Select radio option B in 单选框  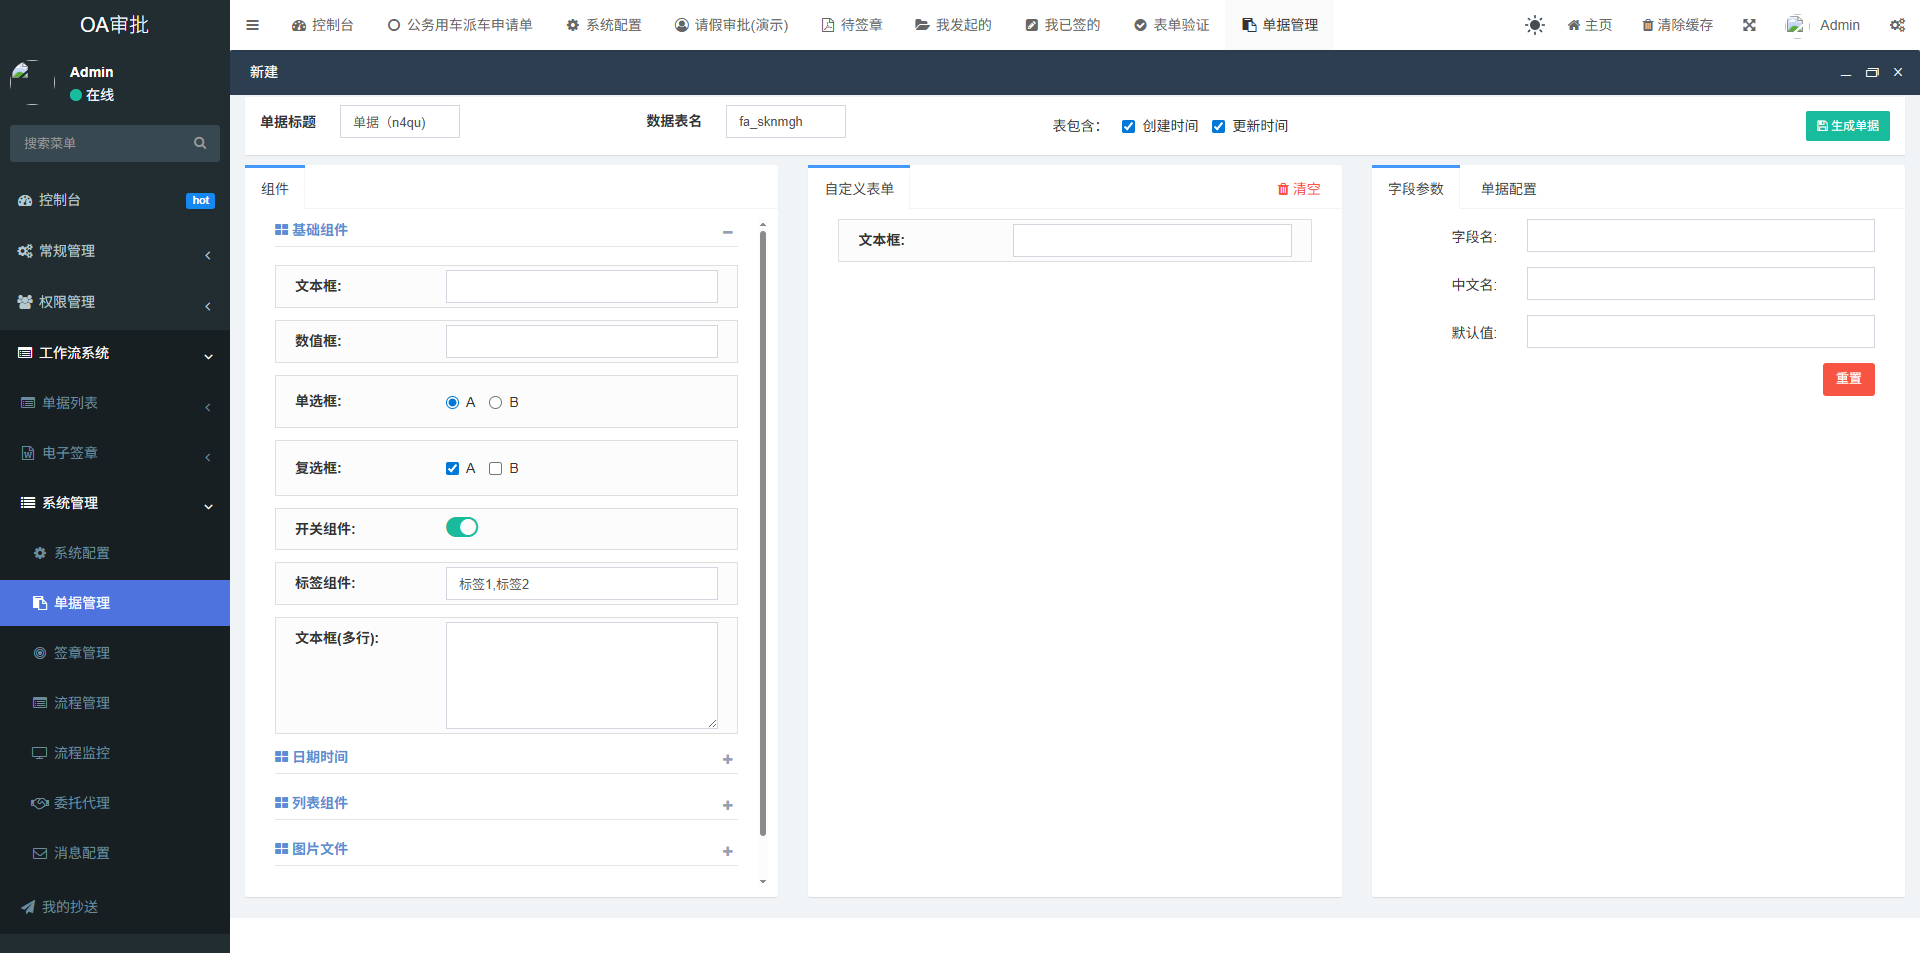coord(495,402)
